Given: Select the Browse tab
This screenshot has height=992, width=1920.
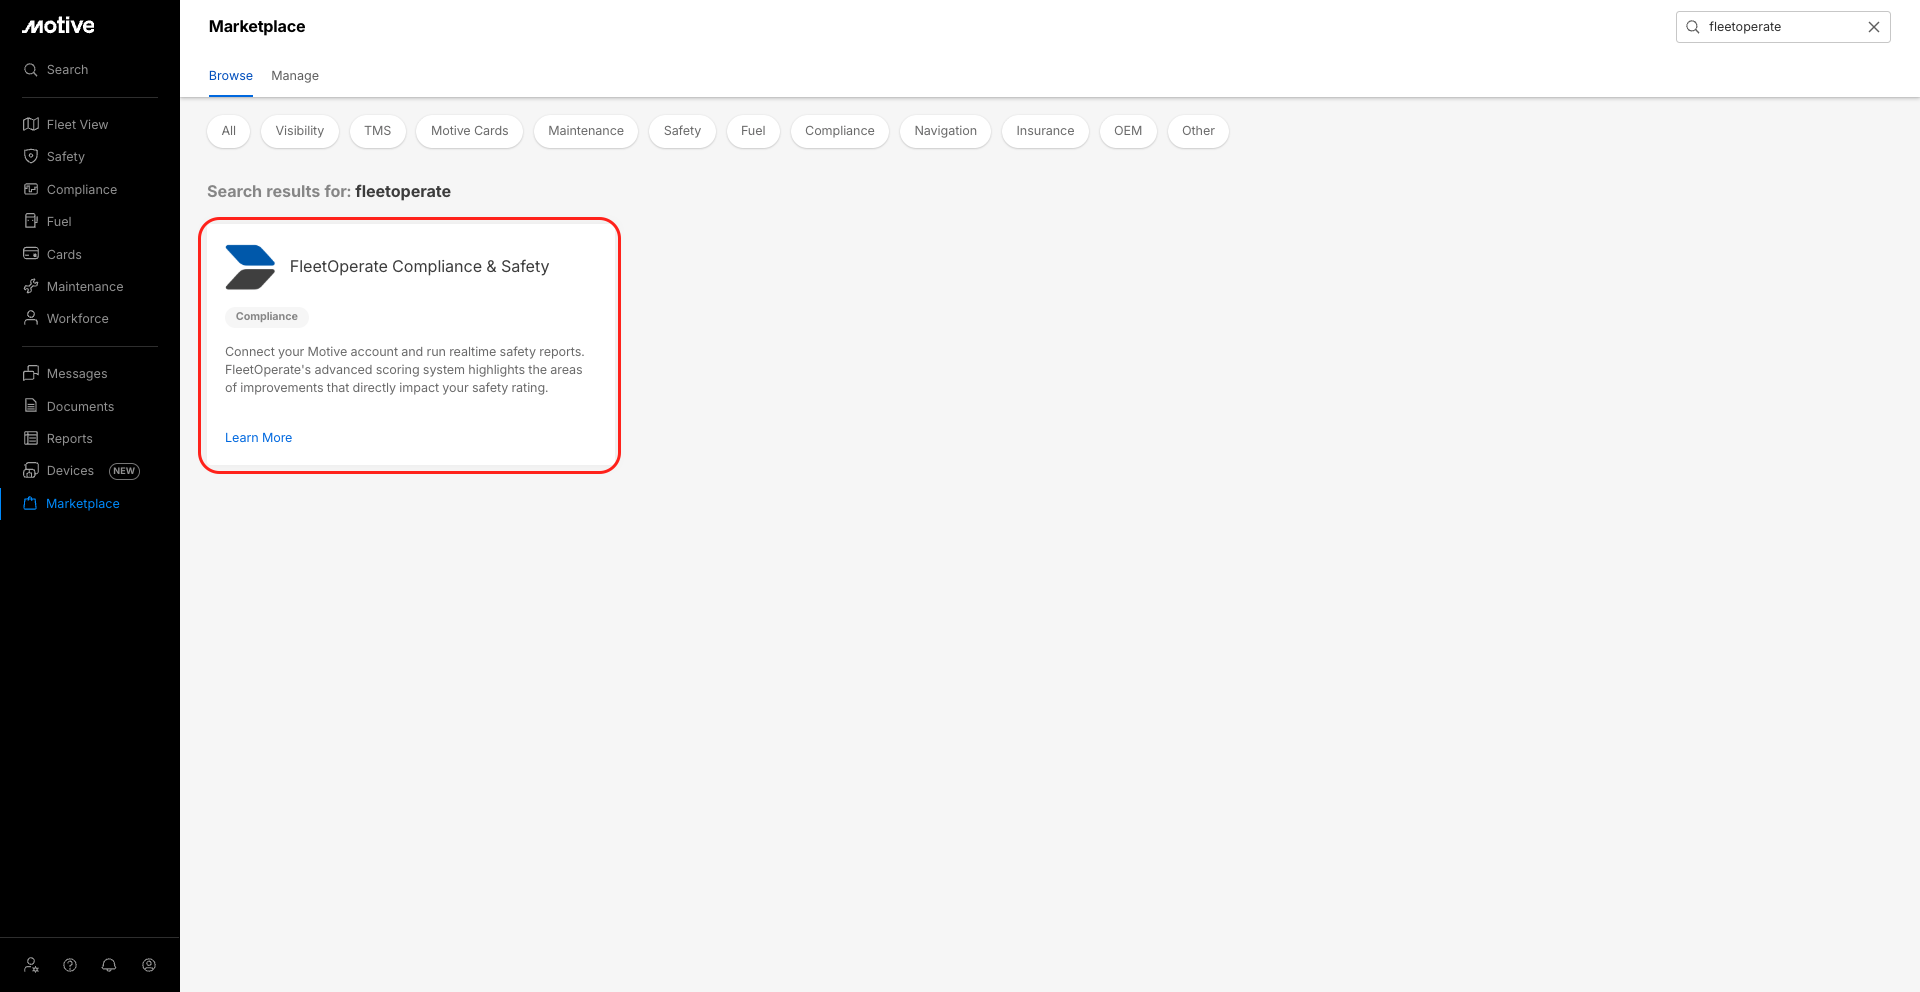Looking at the screenshot, I should [230, 76].
